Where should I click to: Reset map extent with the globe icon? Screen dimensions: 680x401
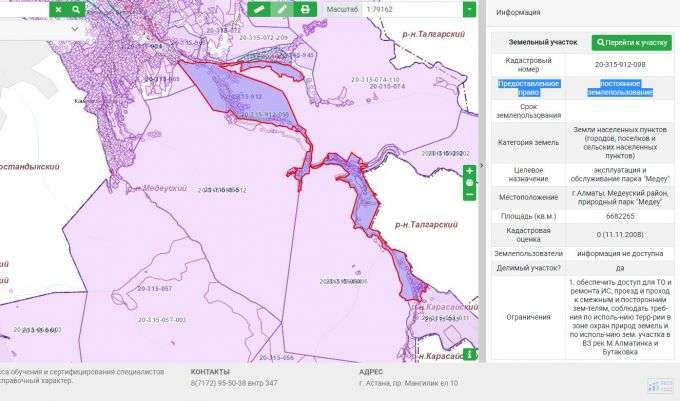(470, 183)
